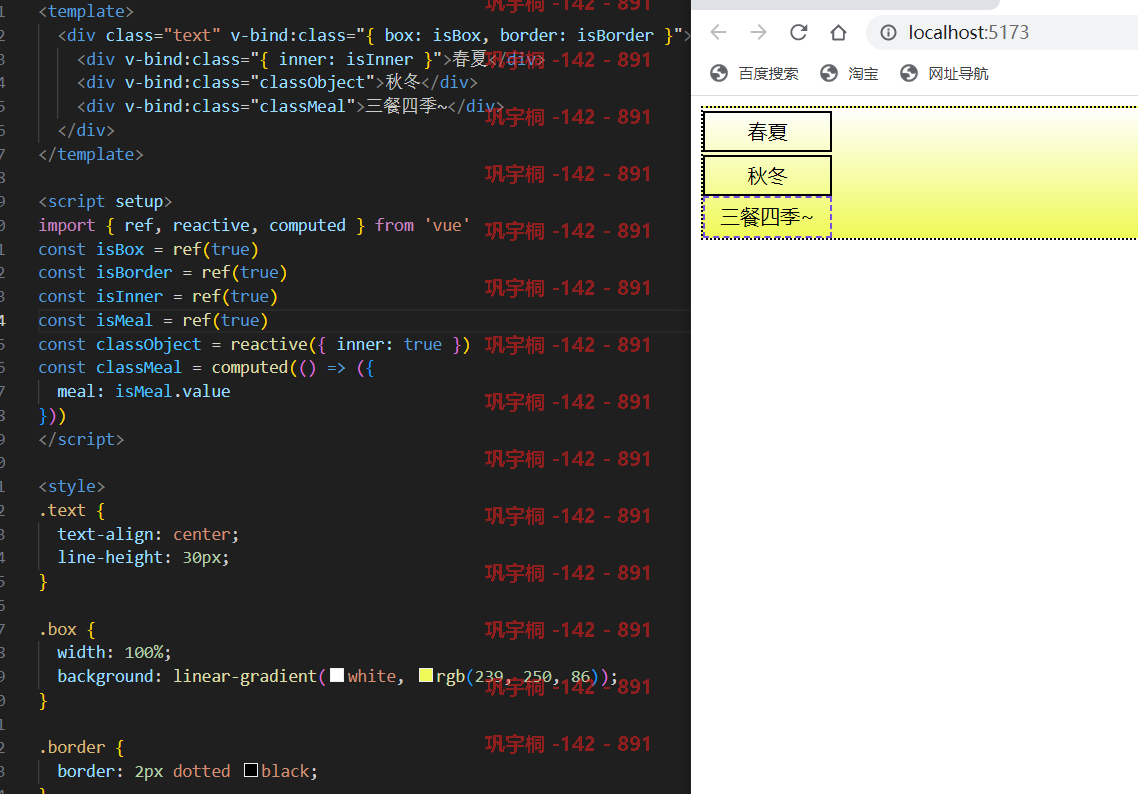The image size is (1138, 794).
Task: Click 'isInner' in the const declaration
Action: pos(129,296)
